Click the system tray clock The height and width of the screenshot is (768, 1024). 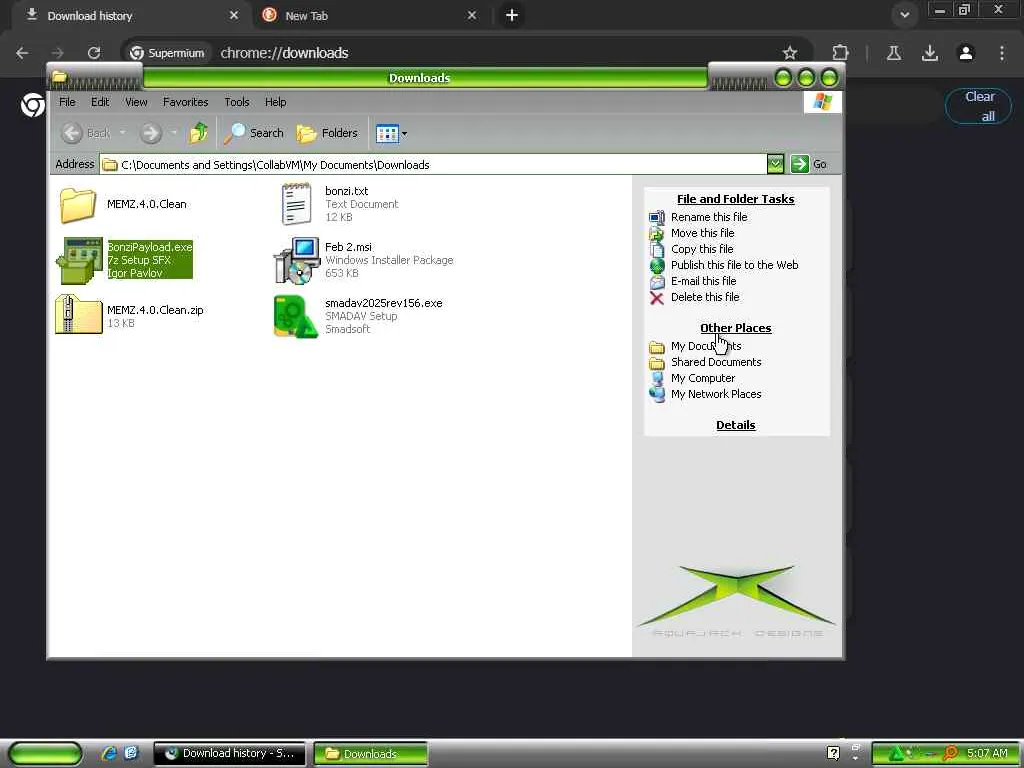(987, 753)
